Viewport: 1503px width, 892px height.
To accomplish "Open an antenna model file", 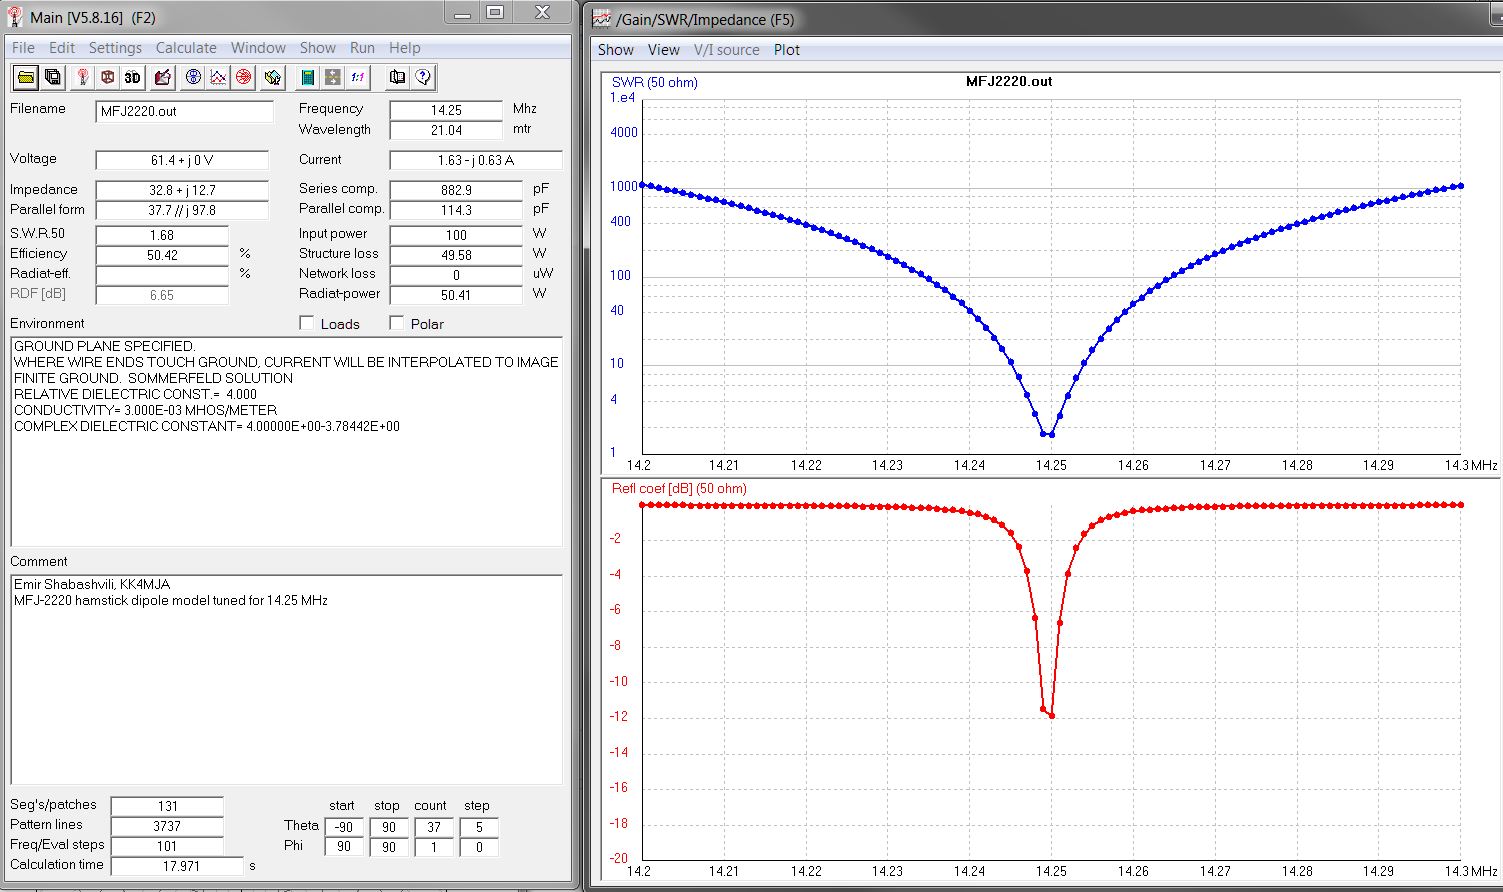I will coord(24,77).
